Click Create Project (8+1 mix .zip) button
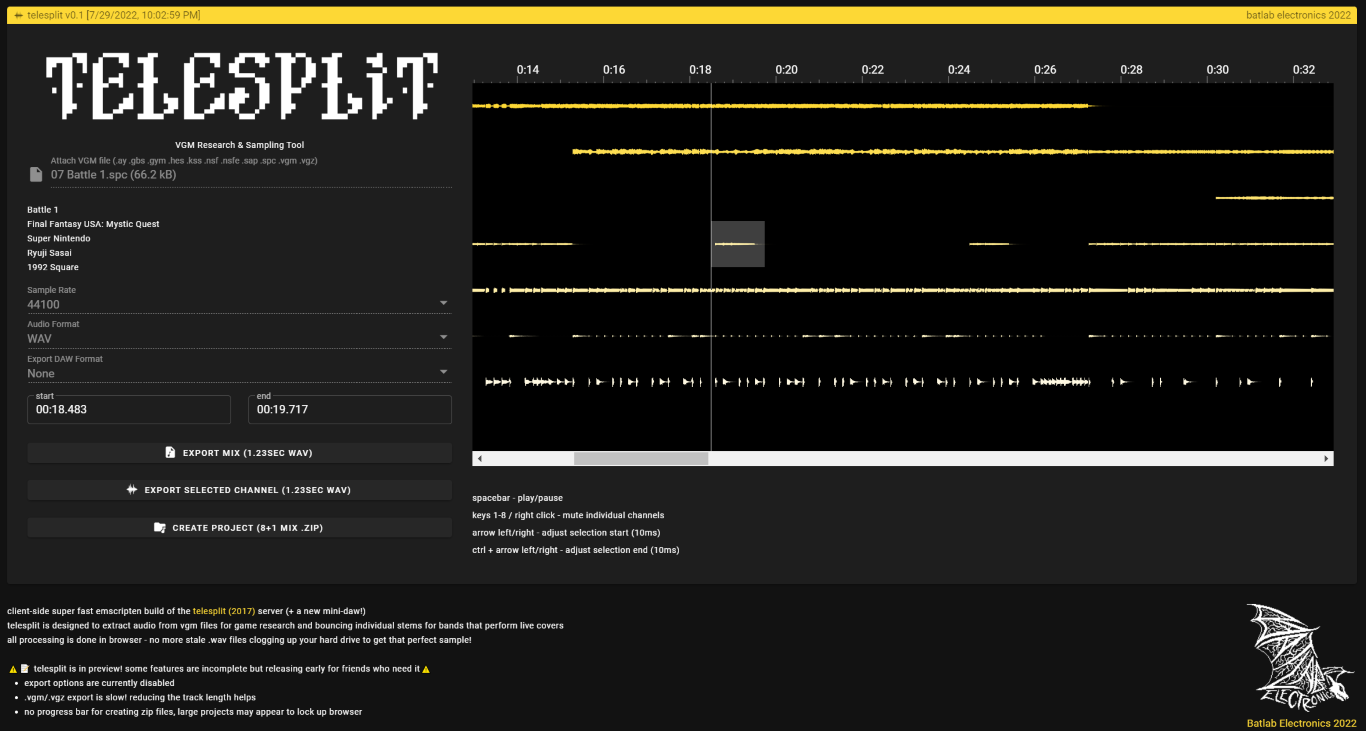This screenshot has height=731, width=1366. point(240,528)
